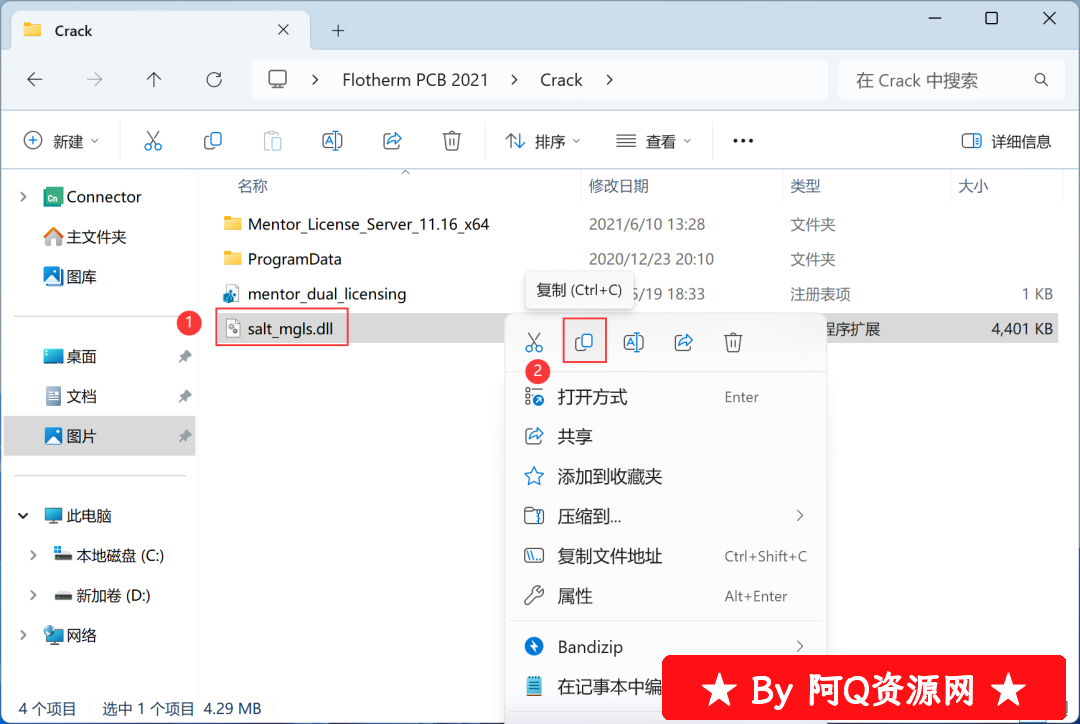The image size is (1080, 724).
Task: Sort by the 名称 column header
Action: [x=253, y=186]
